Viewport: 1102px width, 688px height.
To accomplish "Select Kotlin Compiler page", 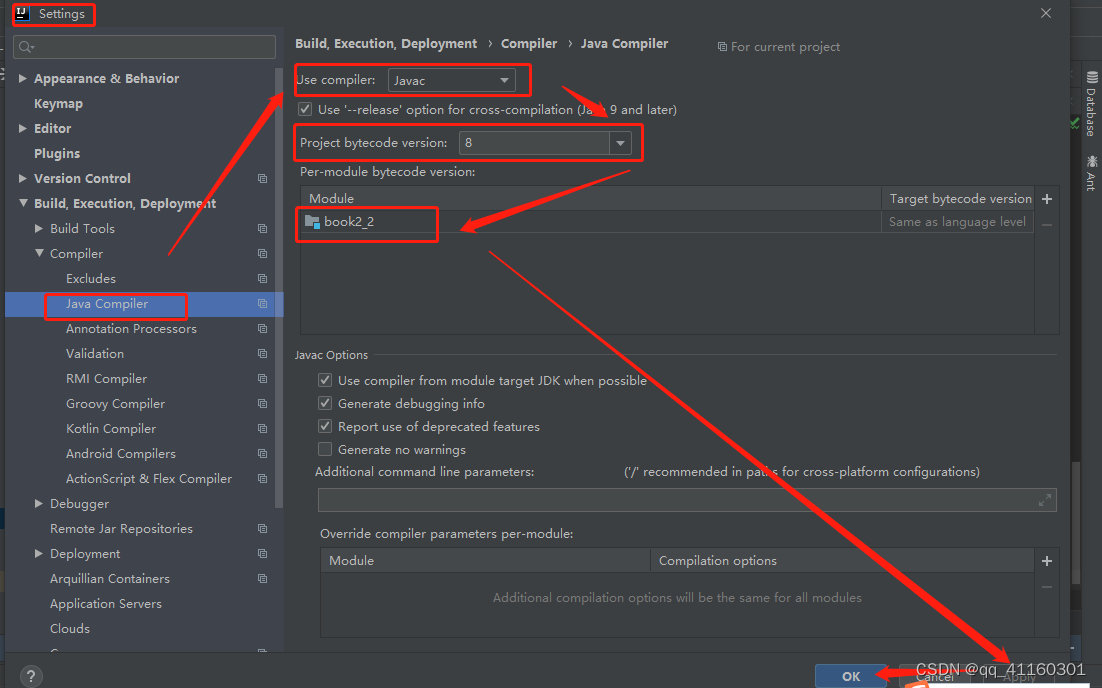I will point(111,429).
